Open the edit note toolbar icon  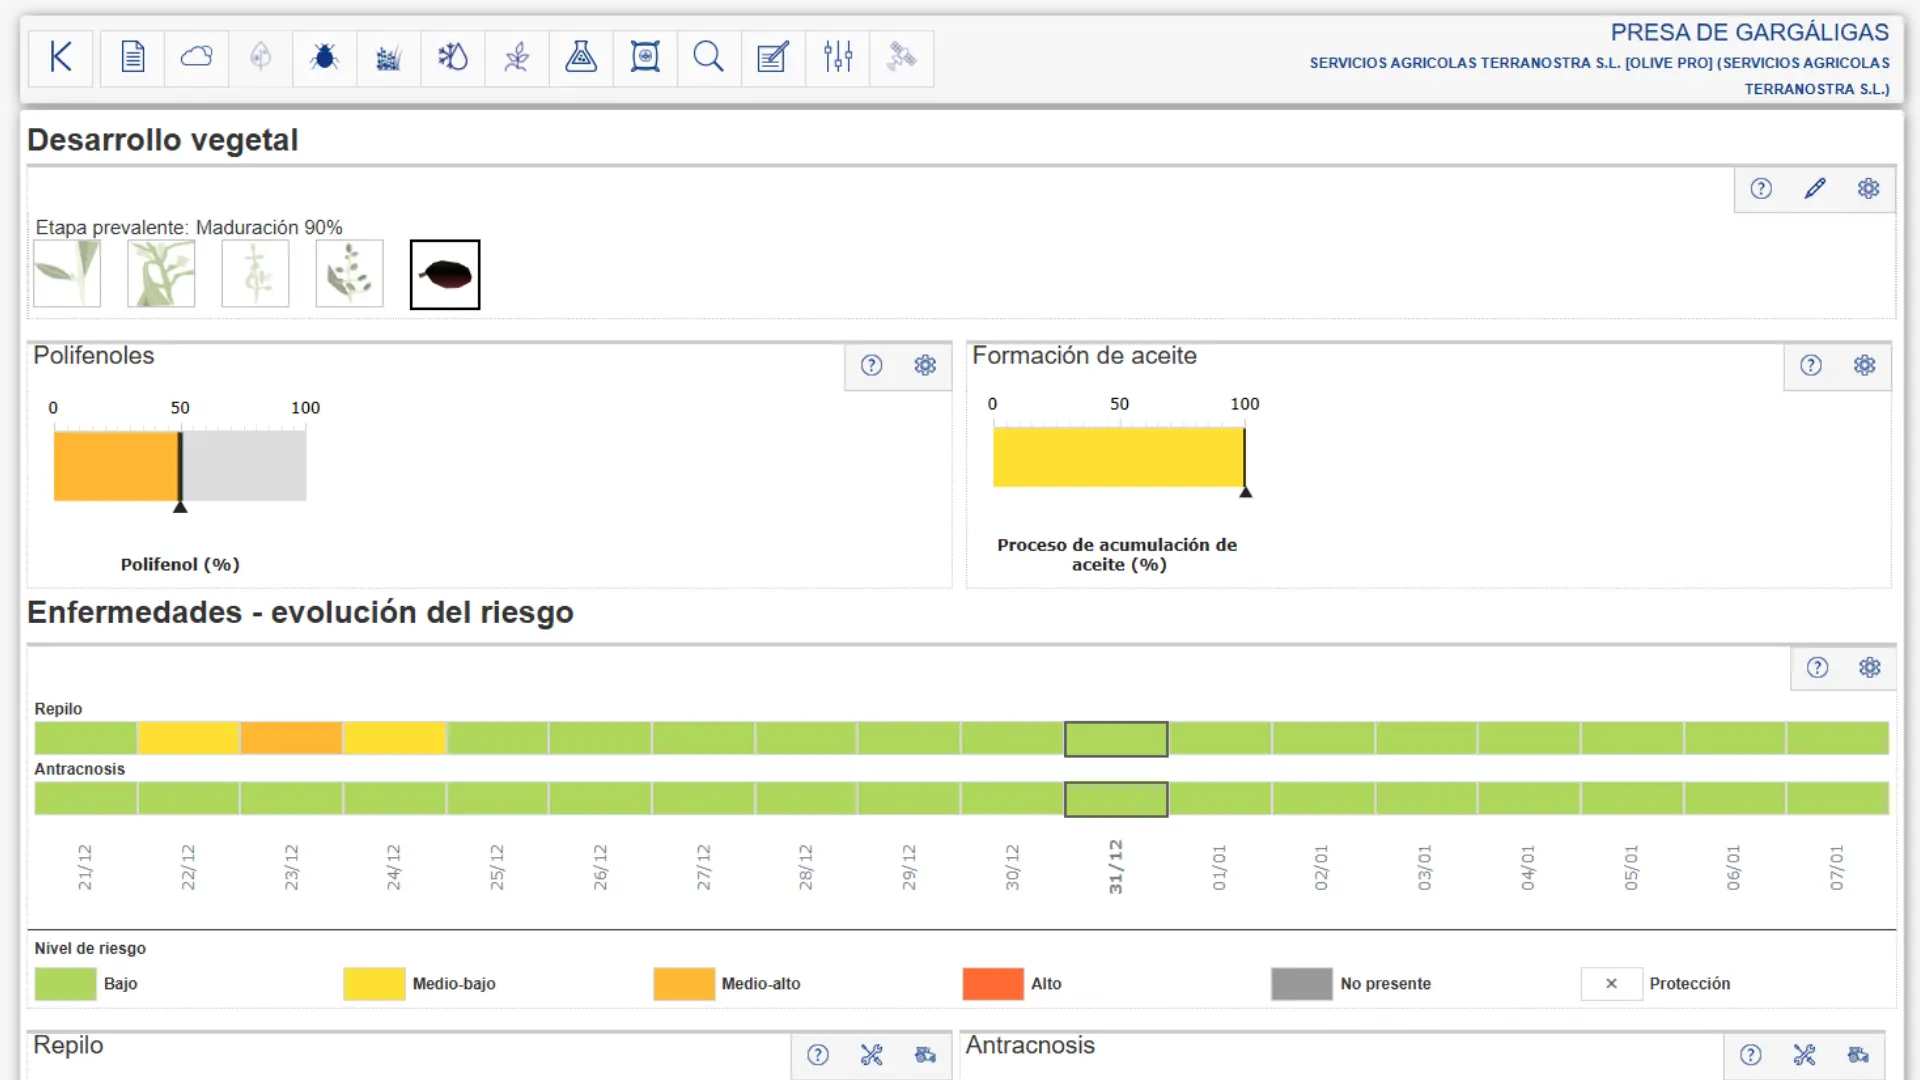(772, 58)
